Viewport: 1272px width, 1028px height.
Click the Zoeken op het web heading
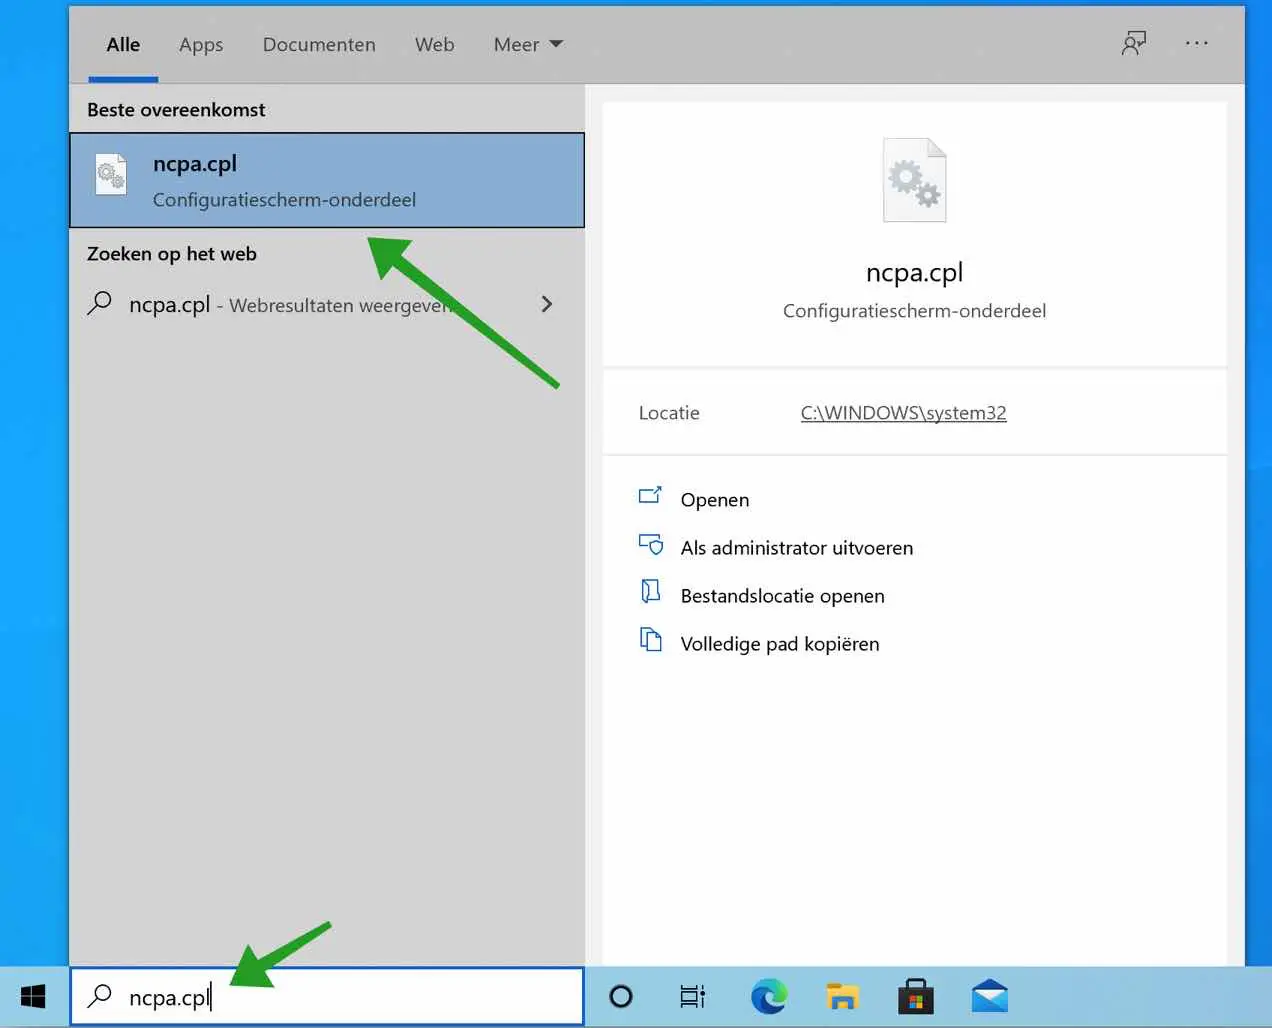pyautogui.click(x=172, y=254)
